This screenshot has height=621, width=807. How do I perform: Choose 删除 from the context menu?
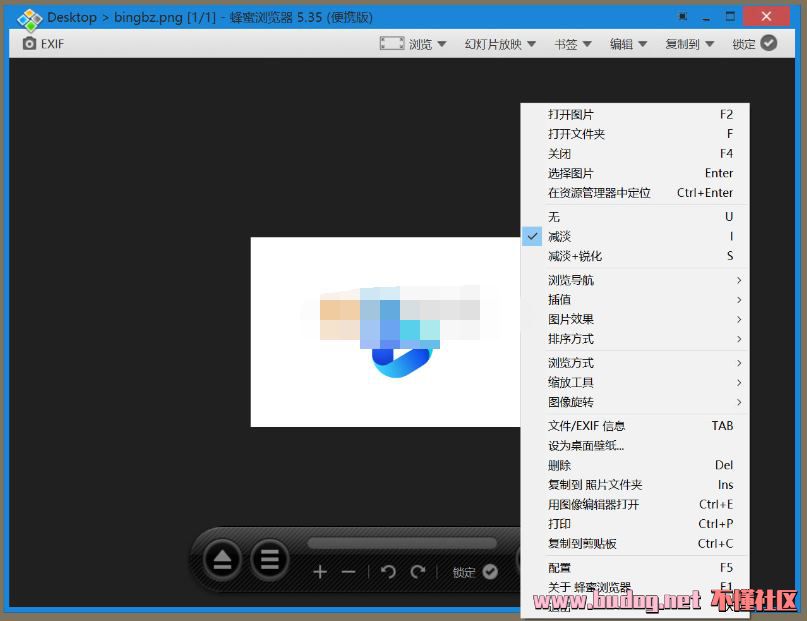(635, 465)
